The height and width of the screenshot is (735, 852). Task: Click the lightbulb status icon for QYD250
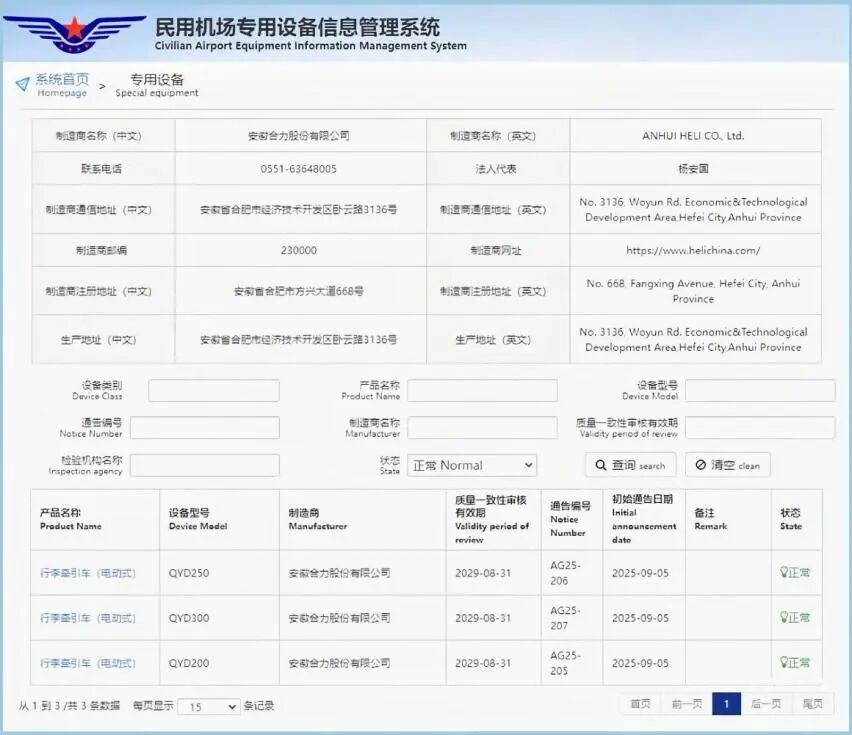[x=784, y=573]
